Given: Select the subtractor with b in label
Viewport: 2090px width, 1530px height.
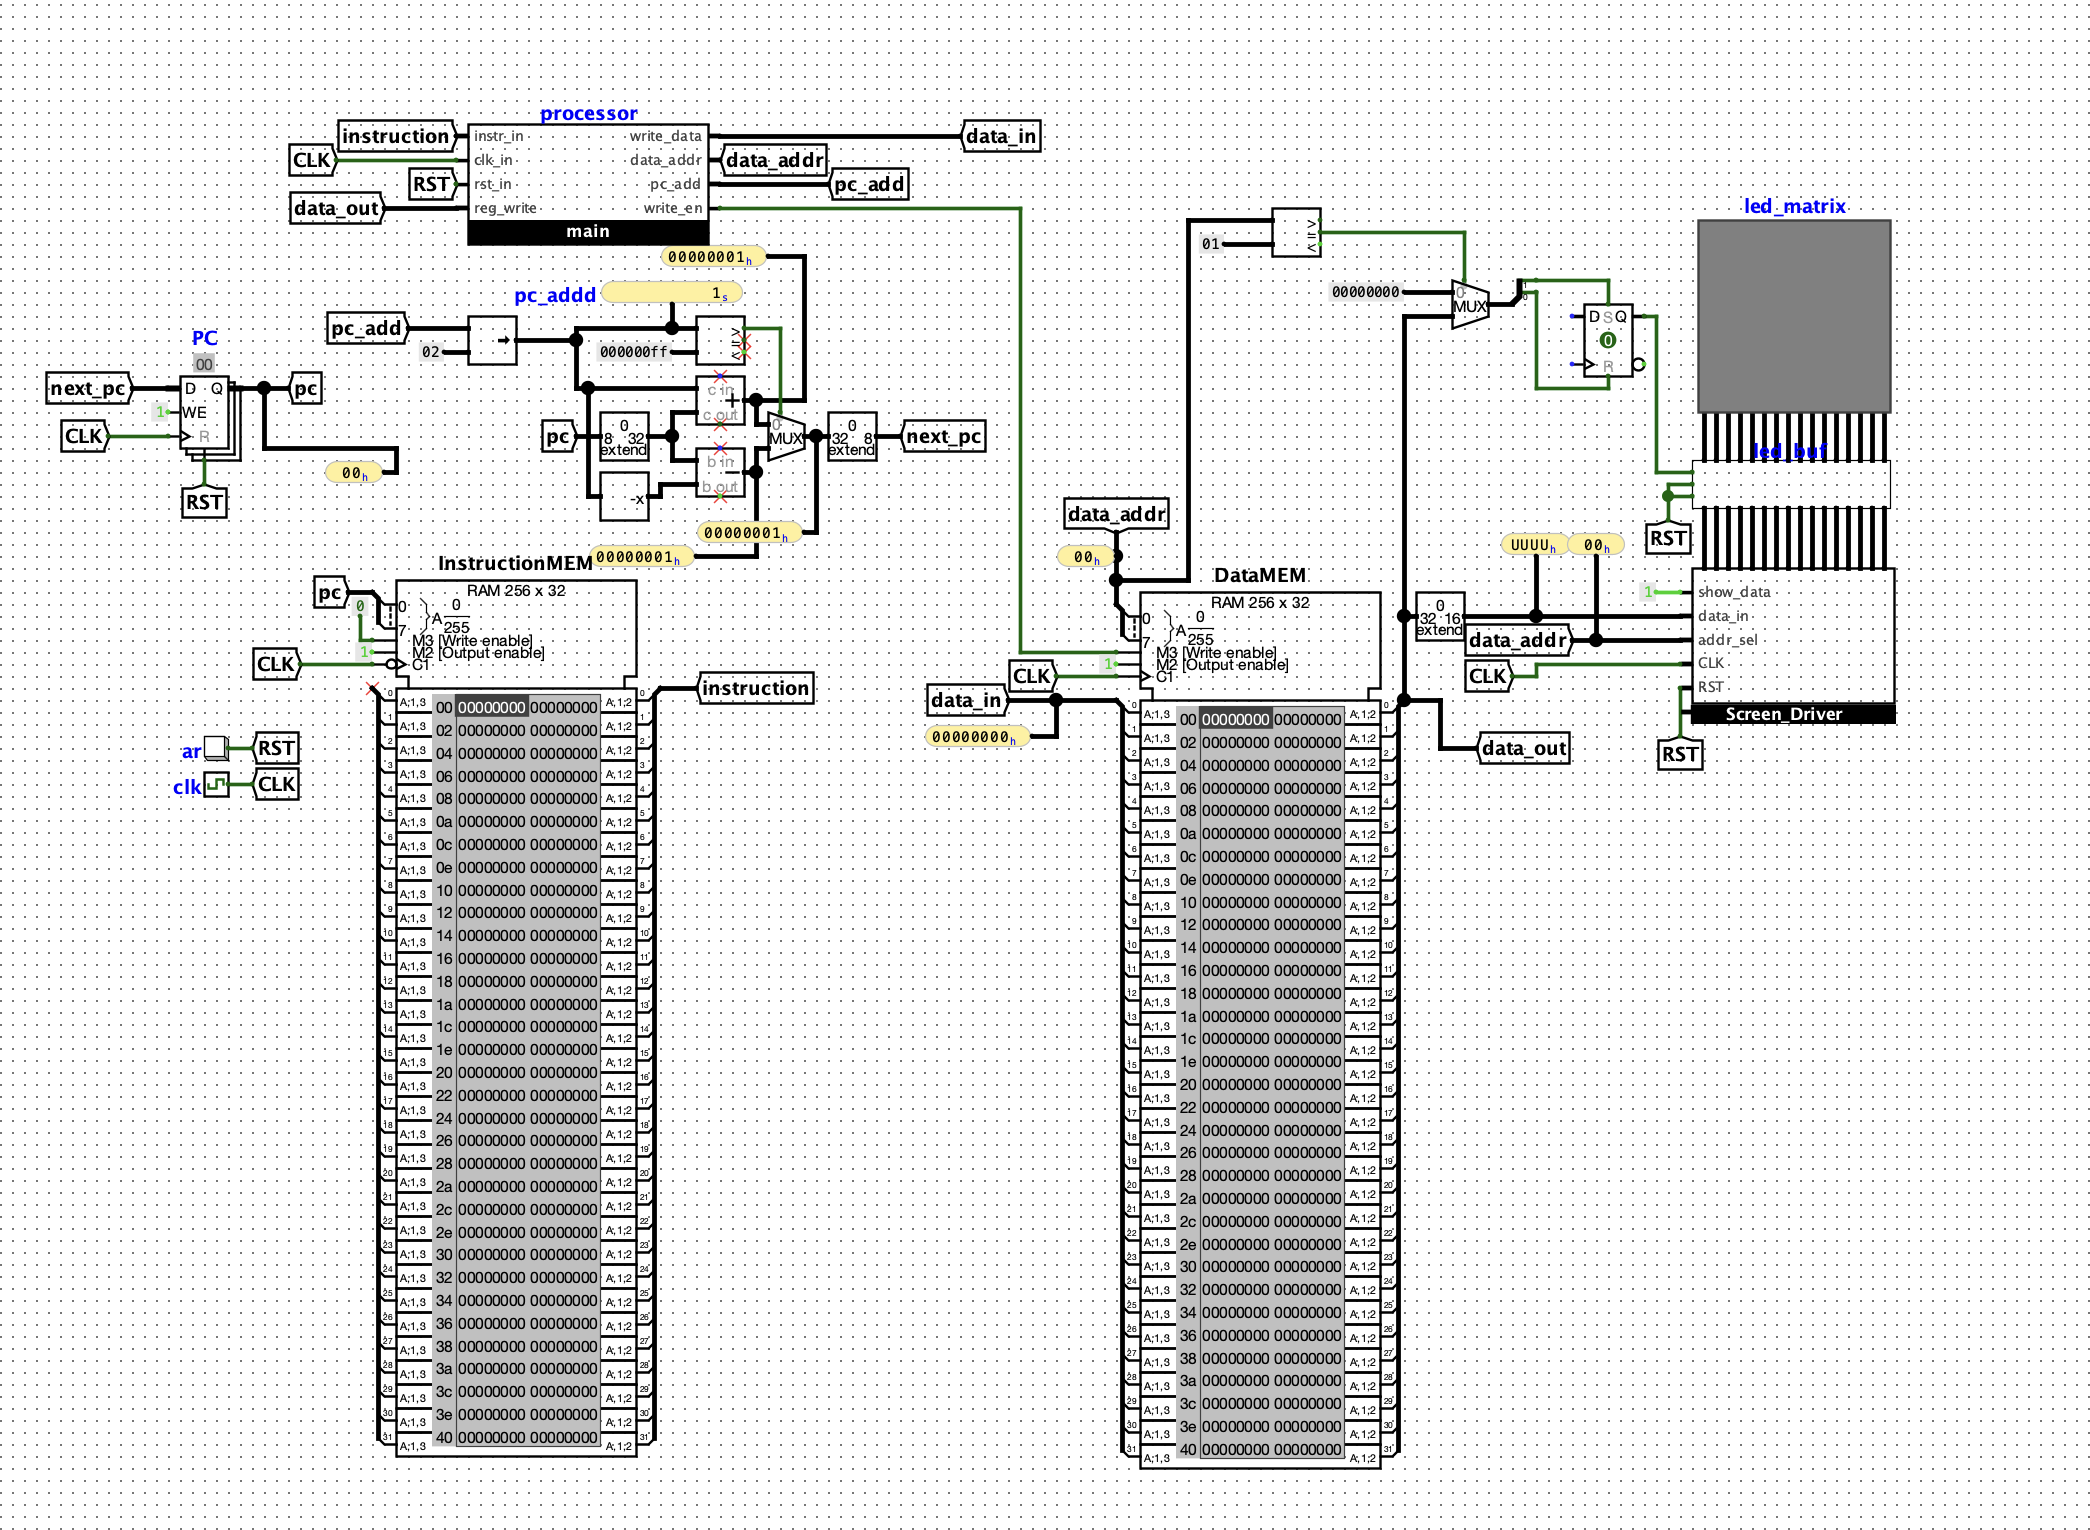Looking at the screenshot, I should point(722,474).
